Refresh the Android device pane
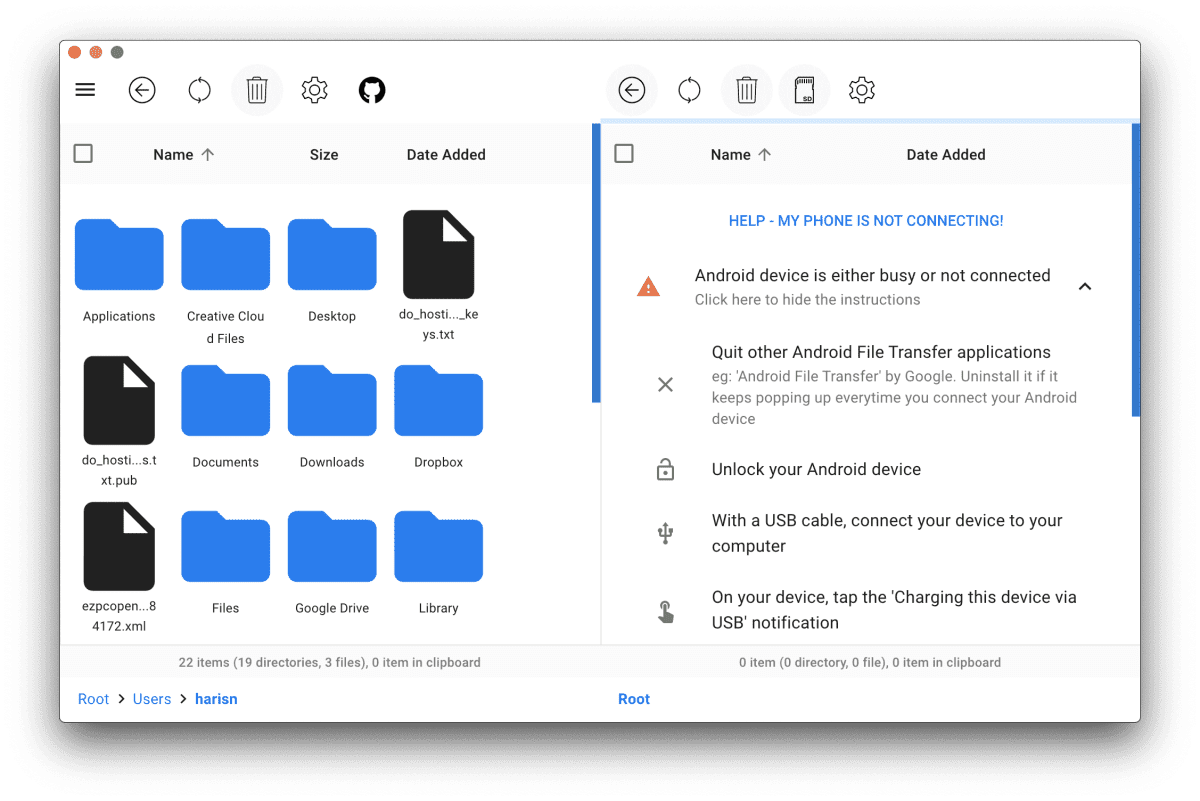This screenshot has width=1200, height=801. pos(688,89)
